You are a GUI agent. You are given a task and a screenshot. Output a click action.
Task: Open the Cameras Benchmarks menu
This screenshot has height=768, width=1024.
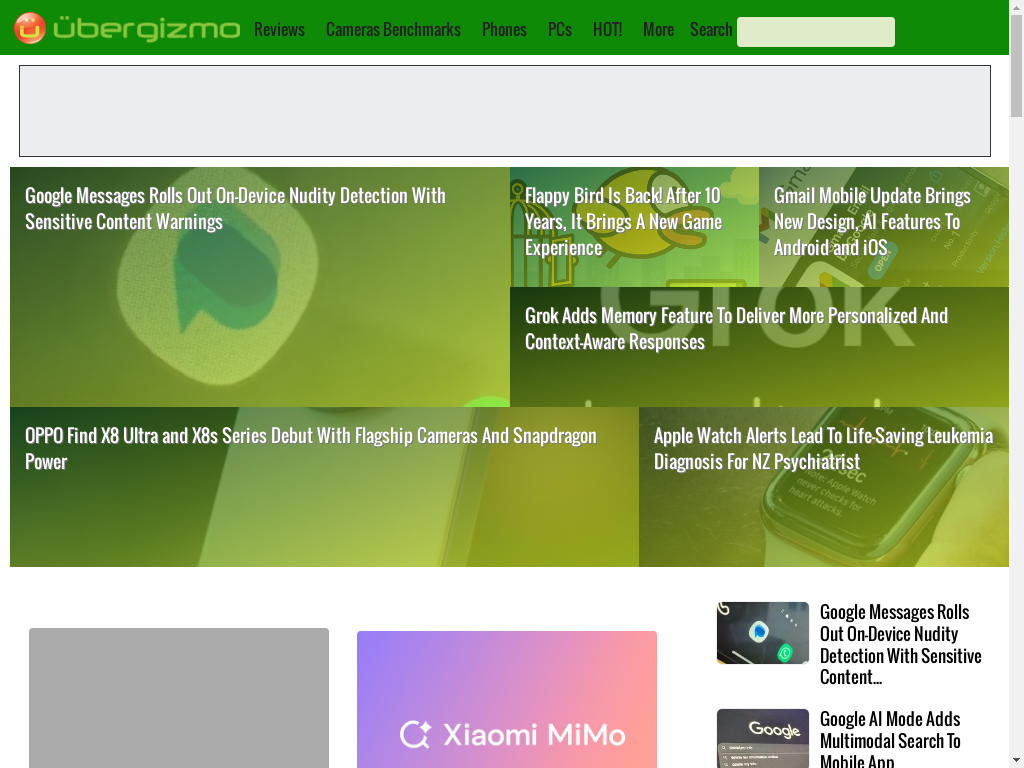tap(393, 29)
